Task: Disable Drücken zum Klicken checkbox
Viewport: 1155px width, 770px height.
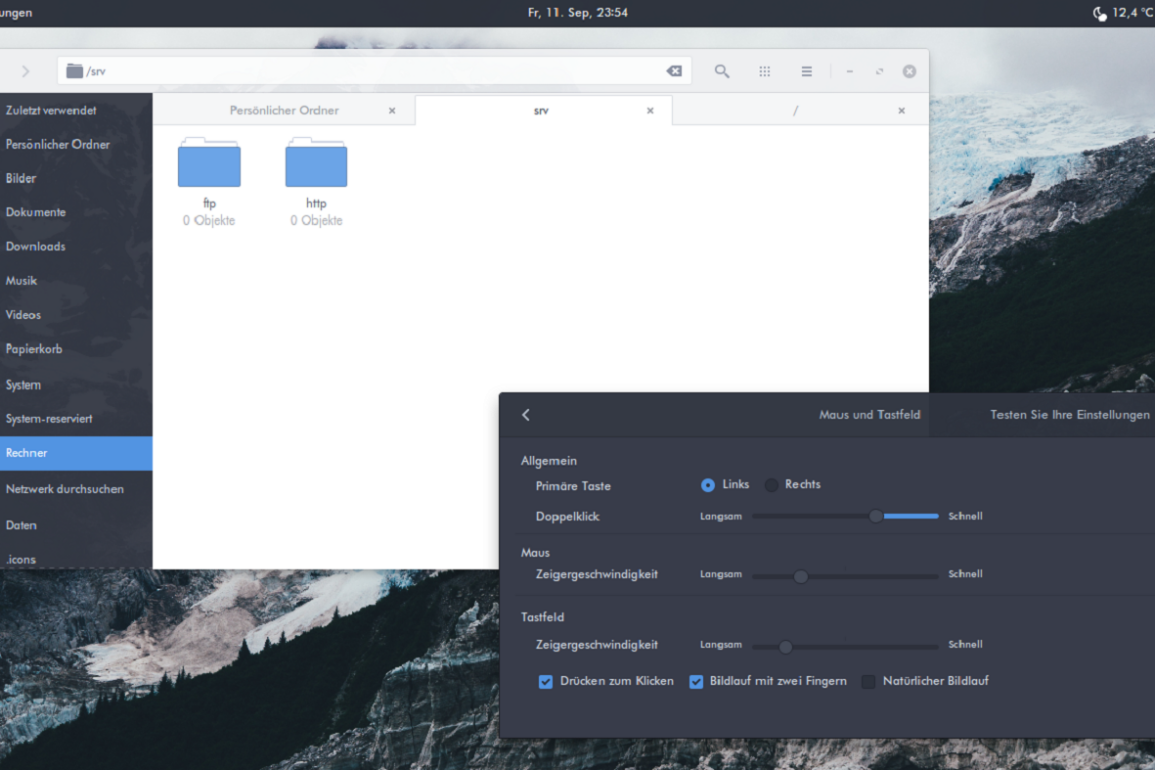Action: click(x=546, y=682)
